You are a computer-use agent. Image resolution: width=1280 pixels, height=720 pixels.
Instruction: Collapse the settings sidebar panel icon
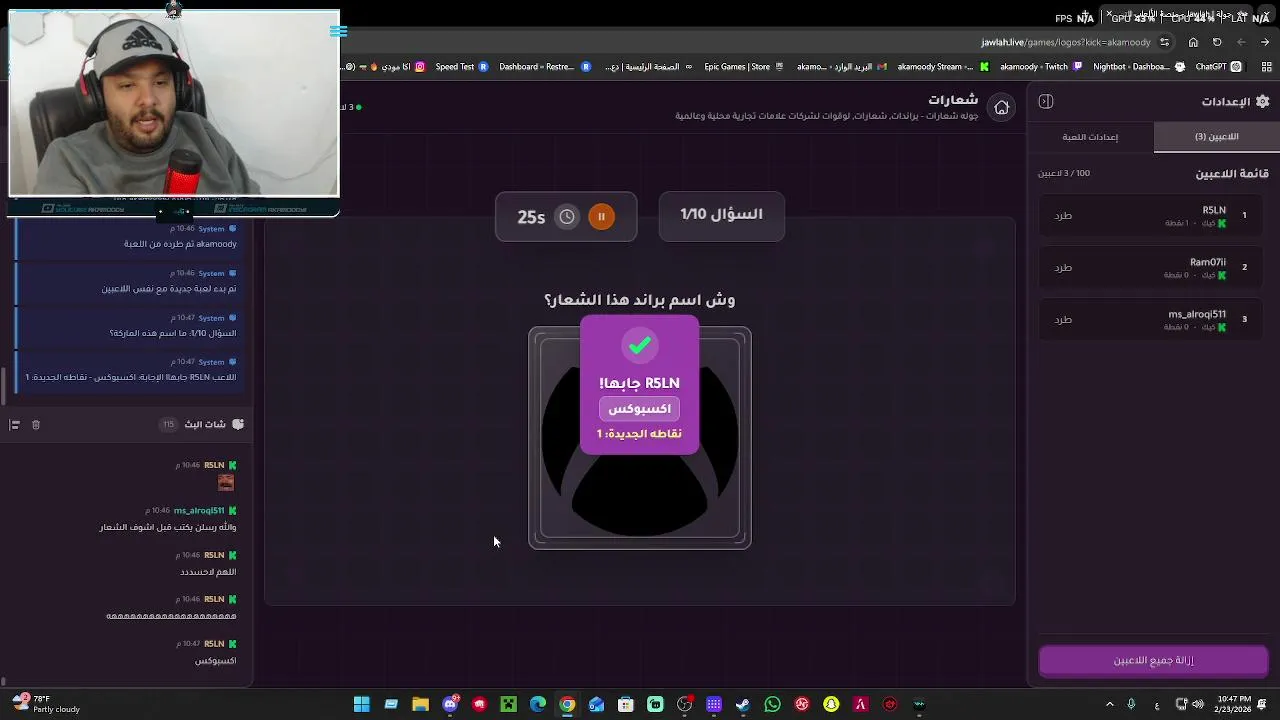pos(1046,101)
